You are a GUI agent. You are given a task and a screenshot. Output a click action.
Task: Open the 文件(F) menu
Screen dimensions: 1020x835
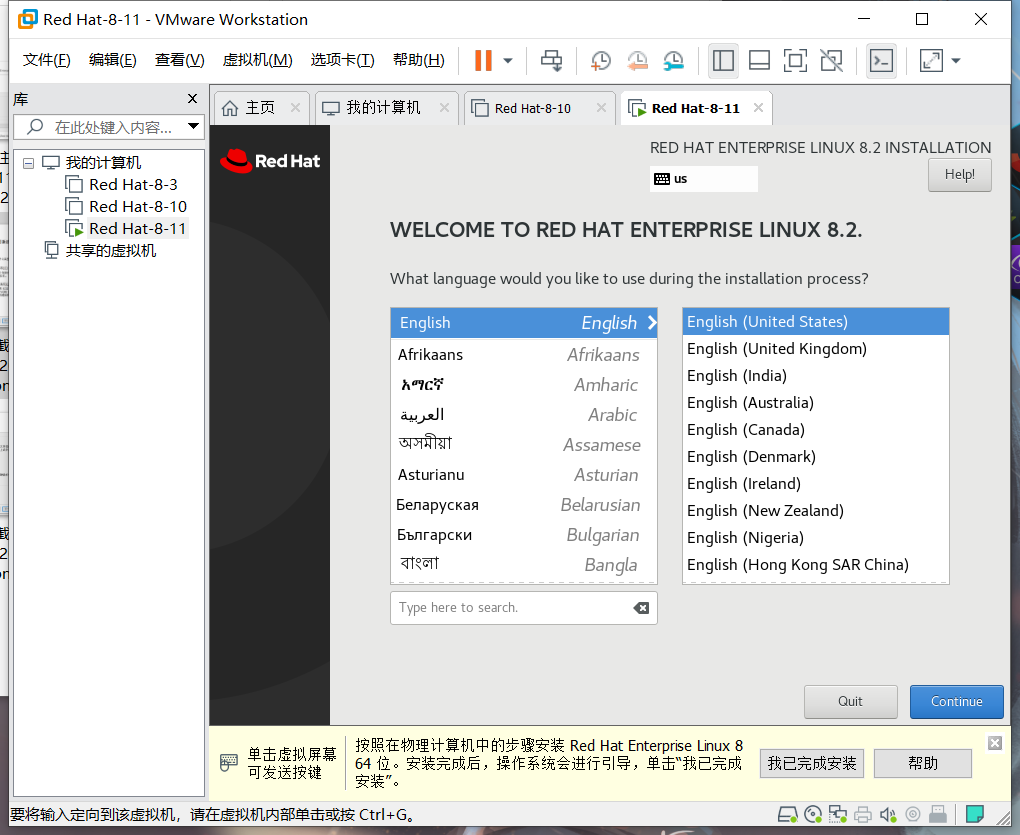click(x=46, y=60)
